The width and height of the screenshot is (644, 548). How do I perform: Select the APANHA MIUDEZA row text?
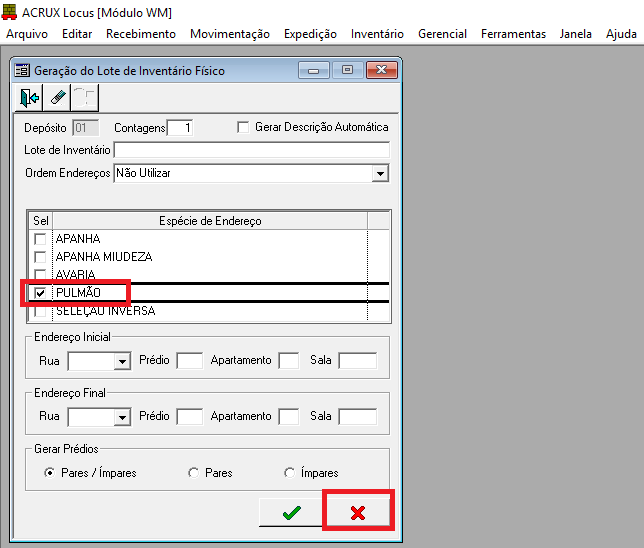(x=104, y=257)
